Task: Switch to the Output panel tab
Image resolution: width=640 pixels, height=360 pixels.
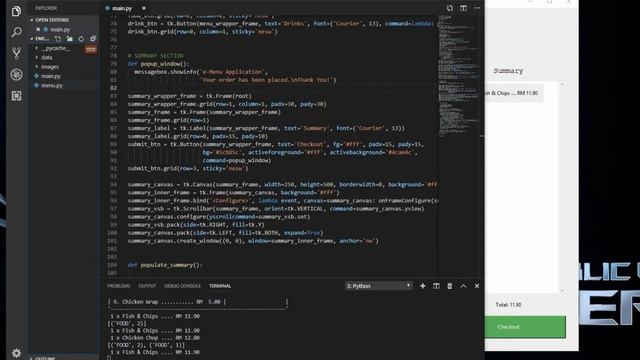Action: 147,286
